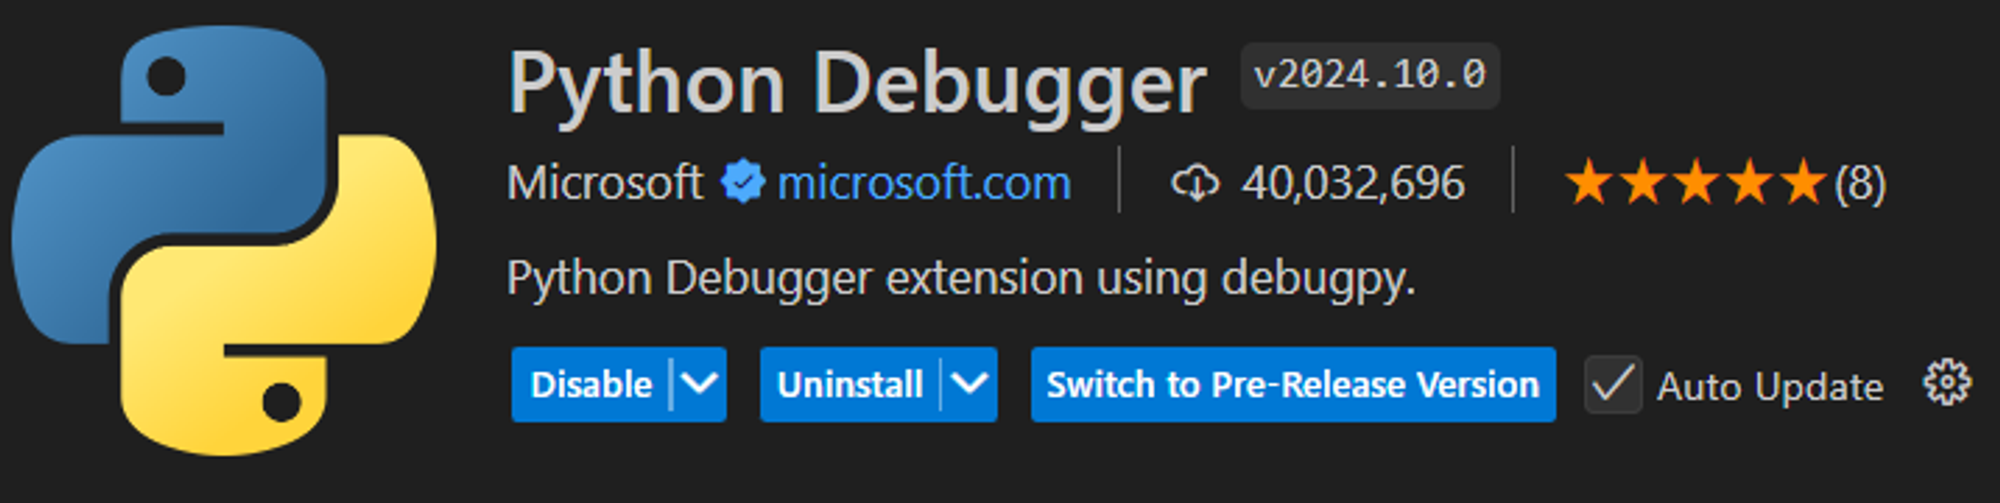Click the Python logo extension icon
This screenshot has width=2000, height=503.
pos(224,241)
